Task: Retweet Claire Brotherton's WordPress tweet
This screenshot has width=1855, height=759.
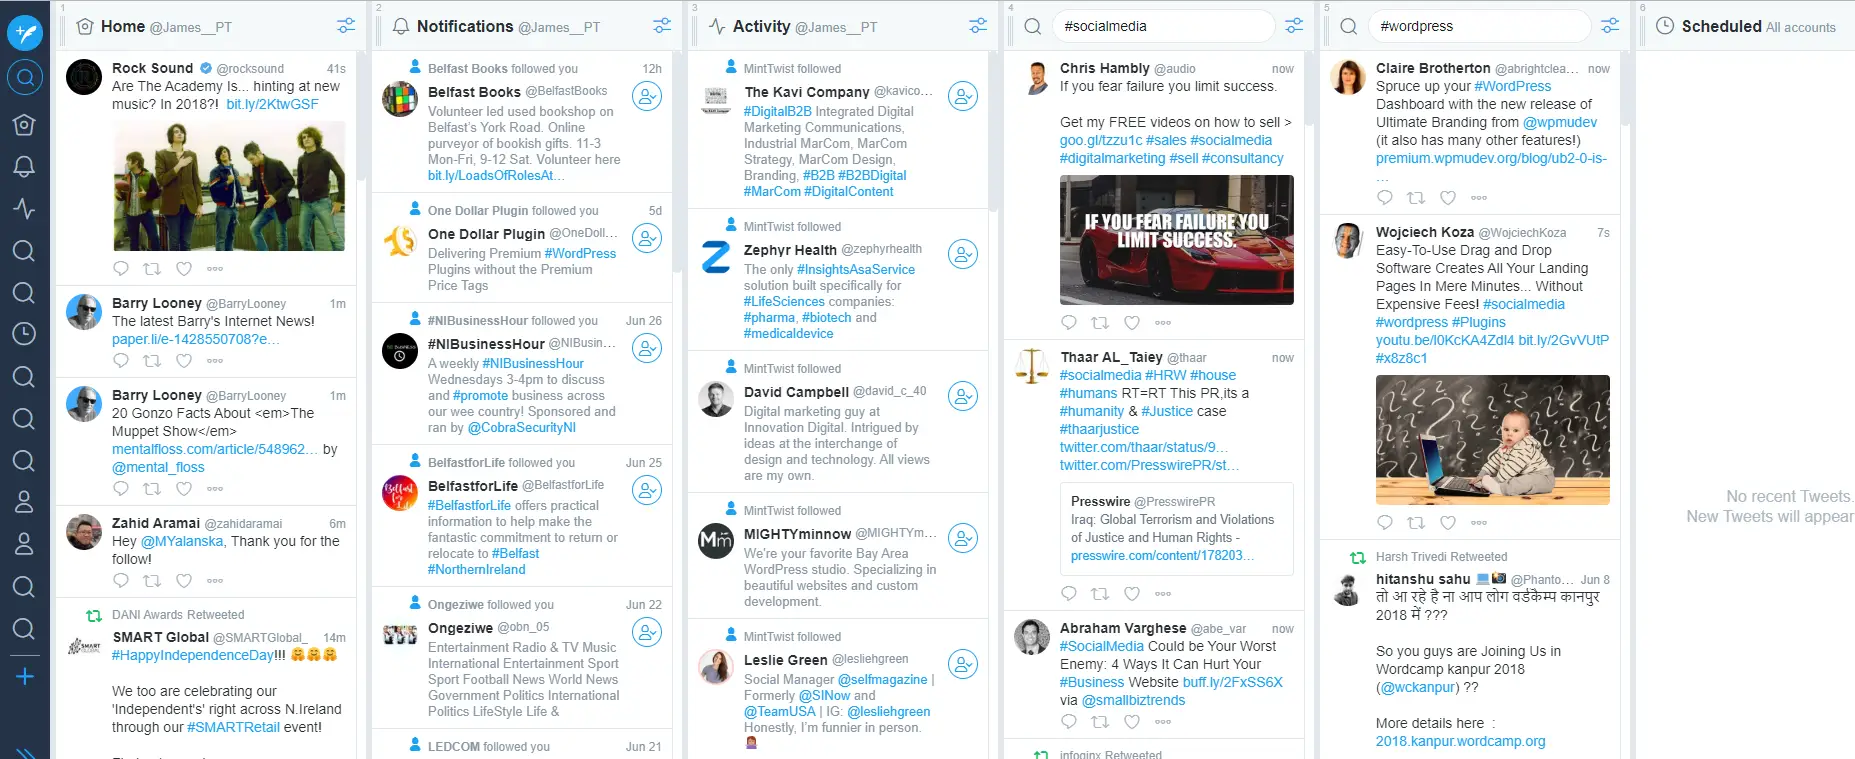Action: pos(1416,197)
